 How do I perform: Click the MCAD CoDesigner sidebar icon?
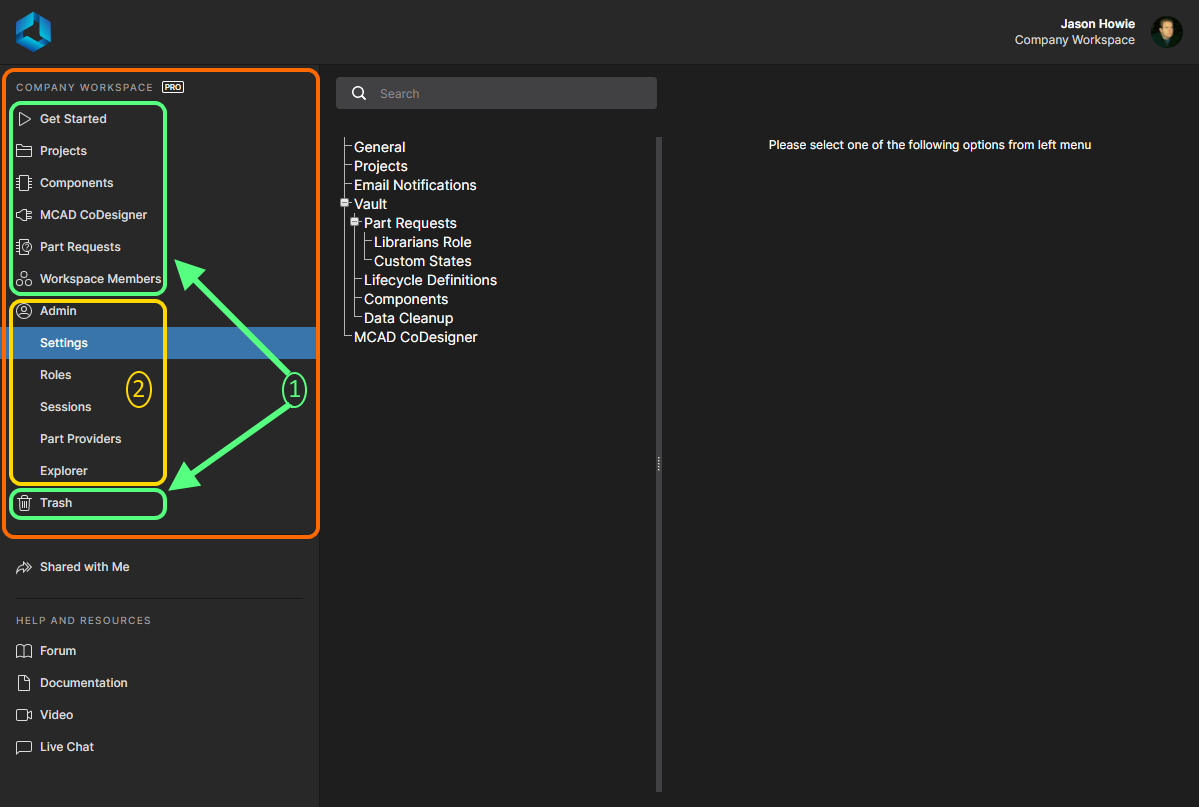[x=24, y=215]
